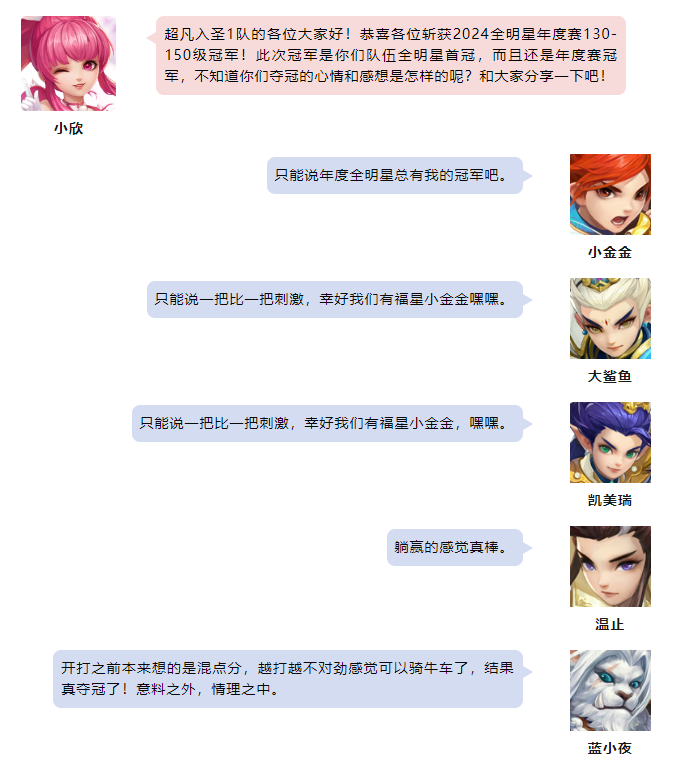The width and height of the screenshot is (674, 765).
Task: Click the 小金金 name label
Action: coord(610,252)
